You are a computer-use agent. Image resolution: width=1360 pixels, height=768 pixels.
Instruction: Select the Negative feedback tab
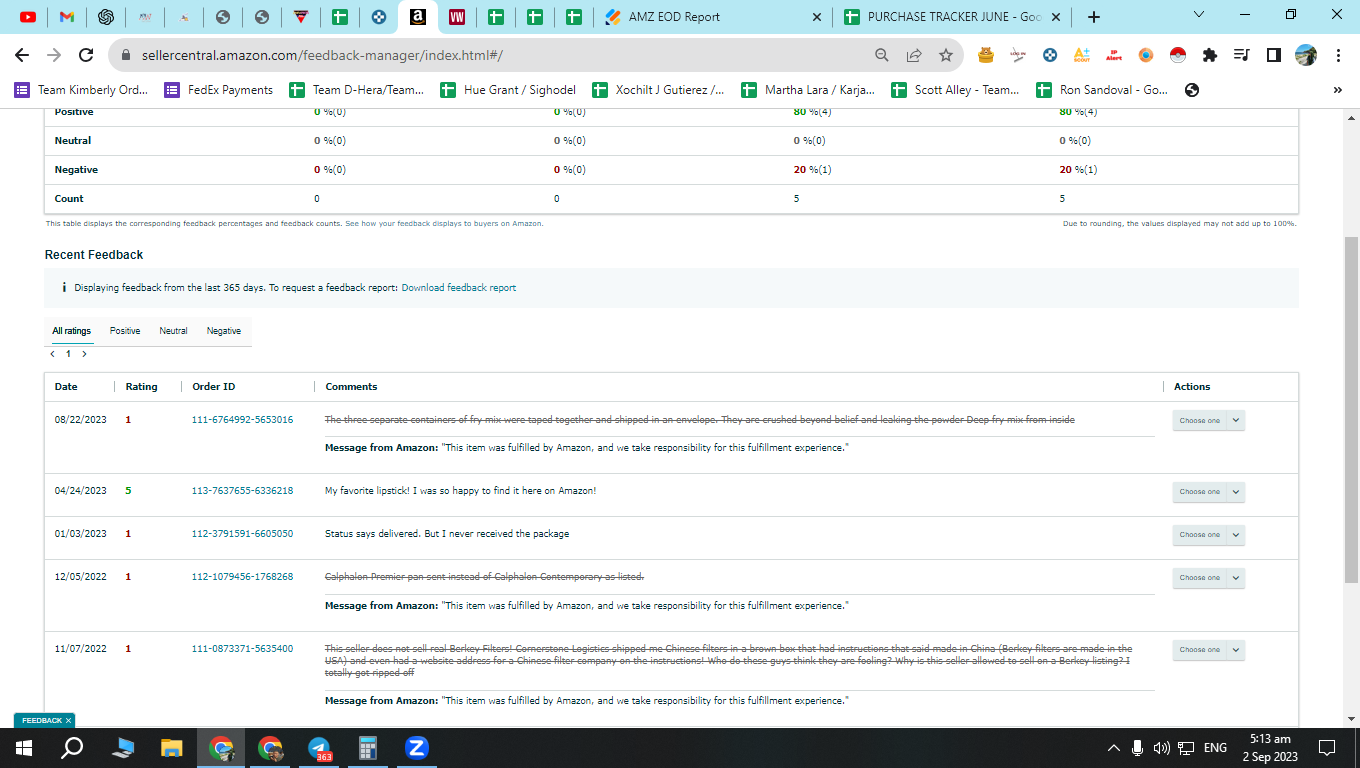tap(224, 331)
